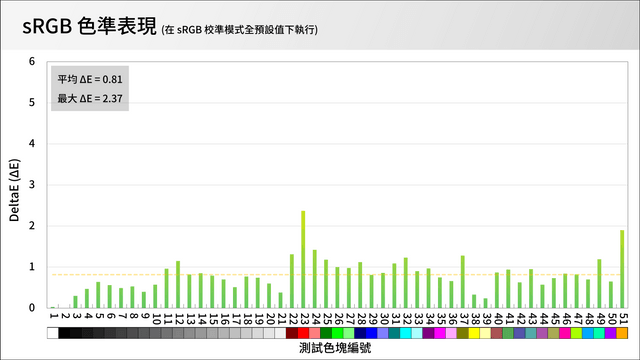Click the yellow swatch under patch 38

point(474,333)
